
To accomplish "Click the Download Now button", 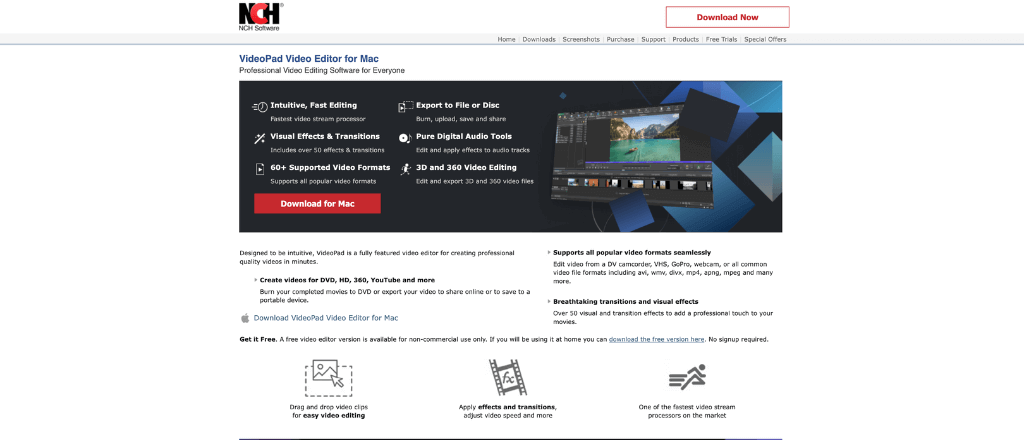I will click(x=728, y=17).
